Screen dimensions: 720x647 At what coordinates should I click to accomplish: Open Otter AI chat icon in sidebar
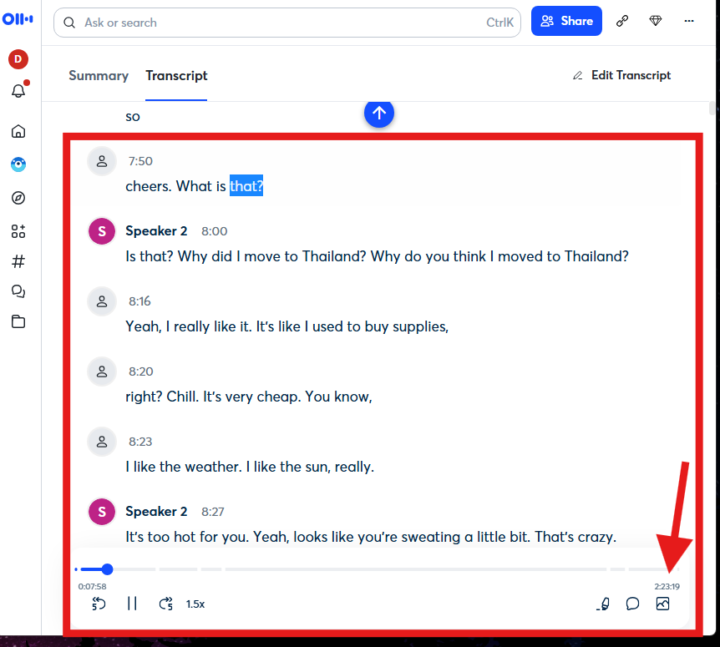(18, 164)
